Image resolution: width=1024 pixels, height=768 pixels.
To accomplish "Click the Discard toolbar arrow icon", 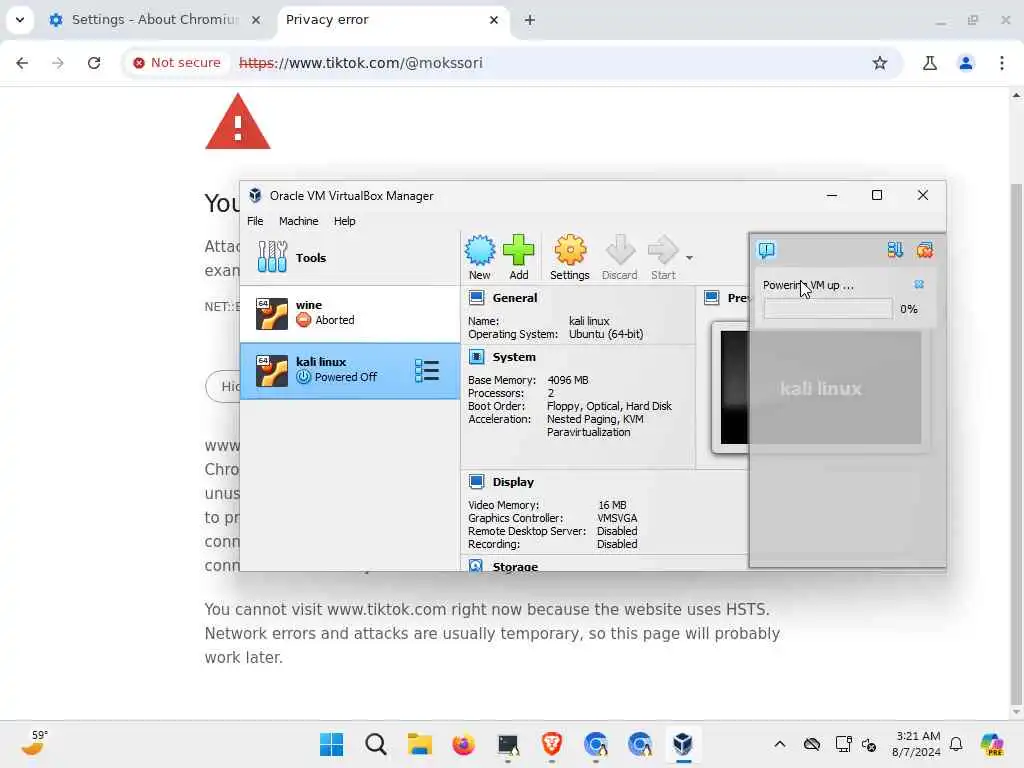I will point(620,250).
